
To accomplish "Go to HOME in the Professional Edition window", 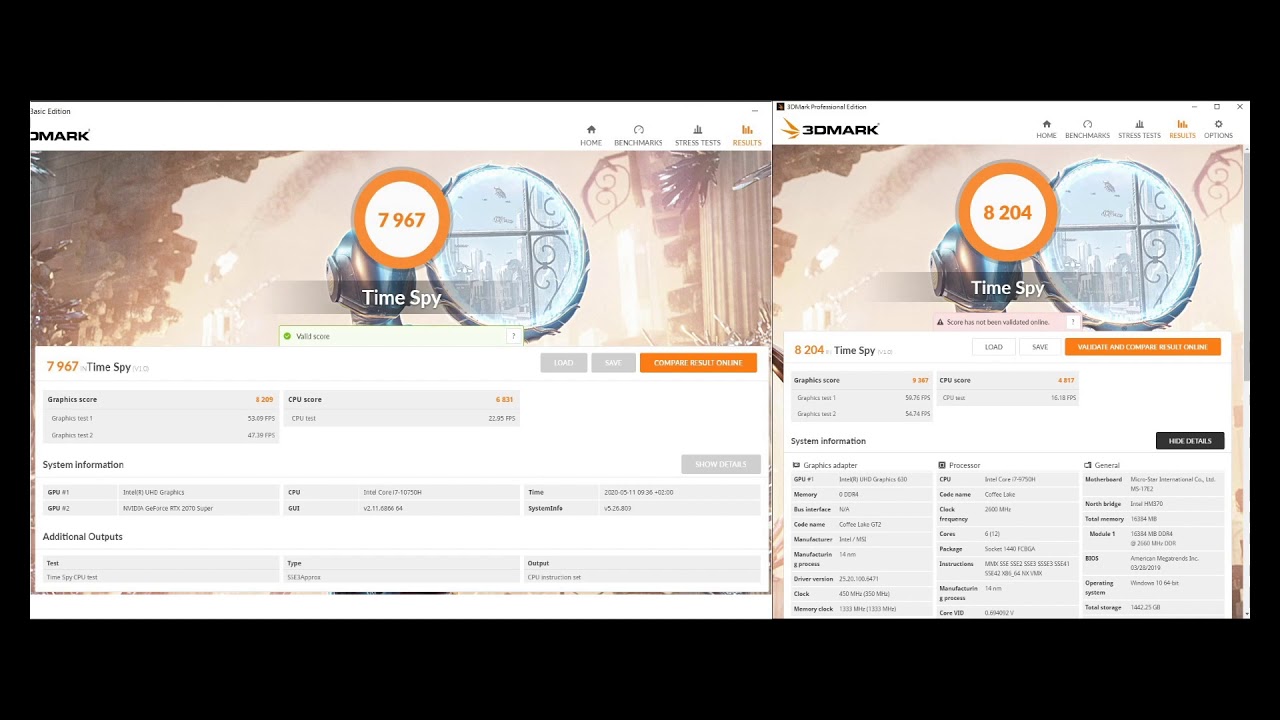I will (x=1046, y=129).
